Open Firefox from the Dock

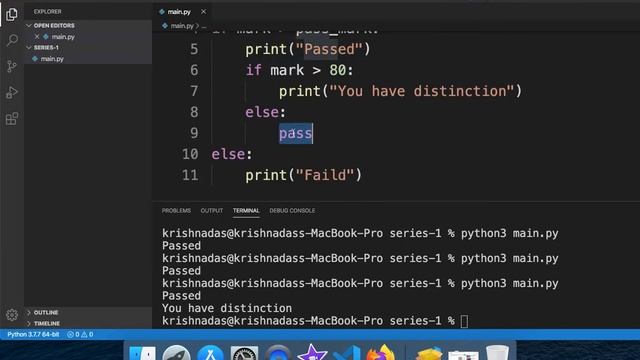pos(380,352)
